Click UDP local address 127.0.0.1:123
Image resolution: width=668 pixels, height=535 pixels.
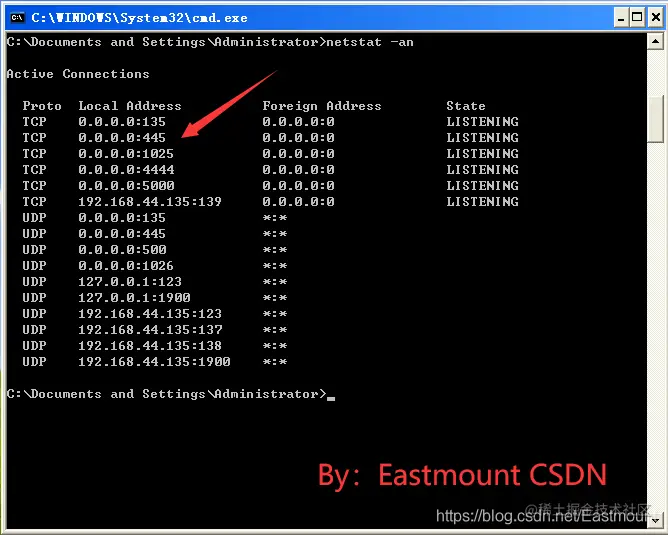click(x=130, y=282)
